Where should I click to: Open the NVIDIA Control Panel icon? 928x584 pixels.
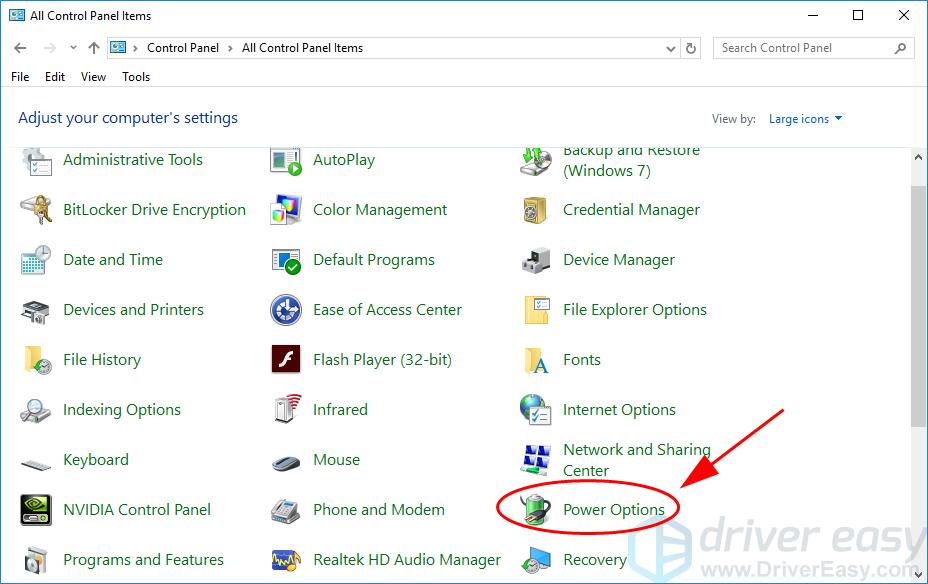point(36,509)
